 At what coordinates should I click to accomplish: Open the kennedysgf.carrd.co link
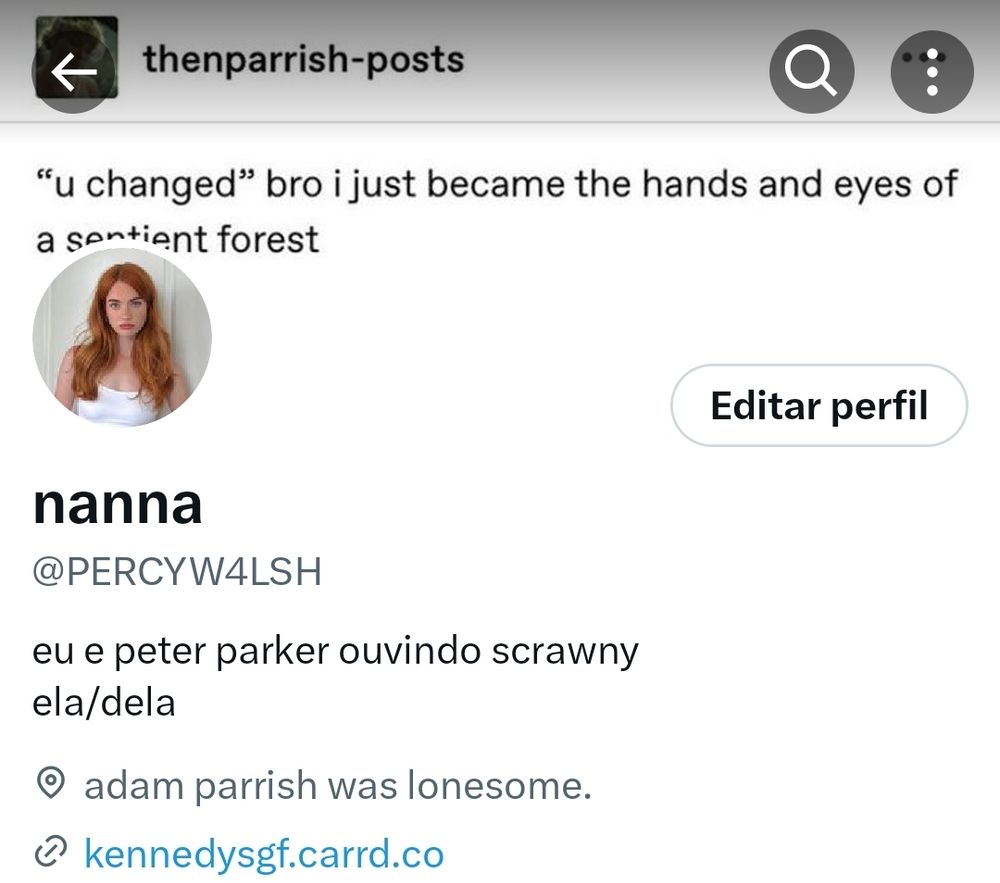click(264, 854)
